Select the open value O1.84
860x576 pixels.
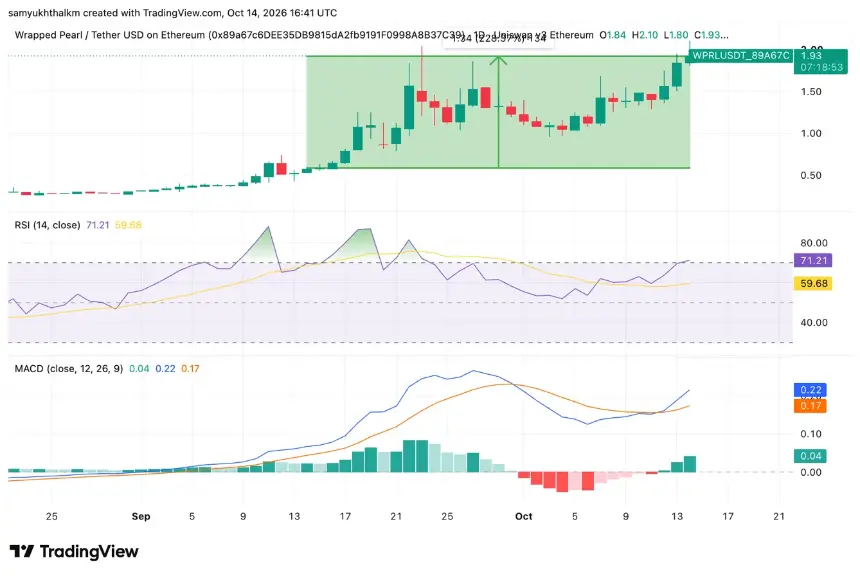pos(613,35)
